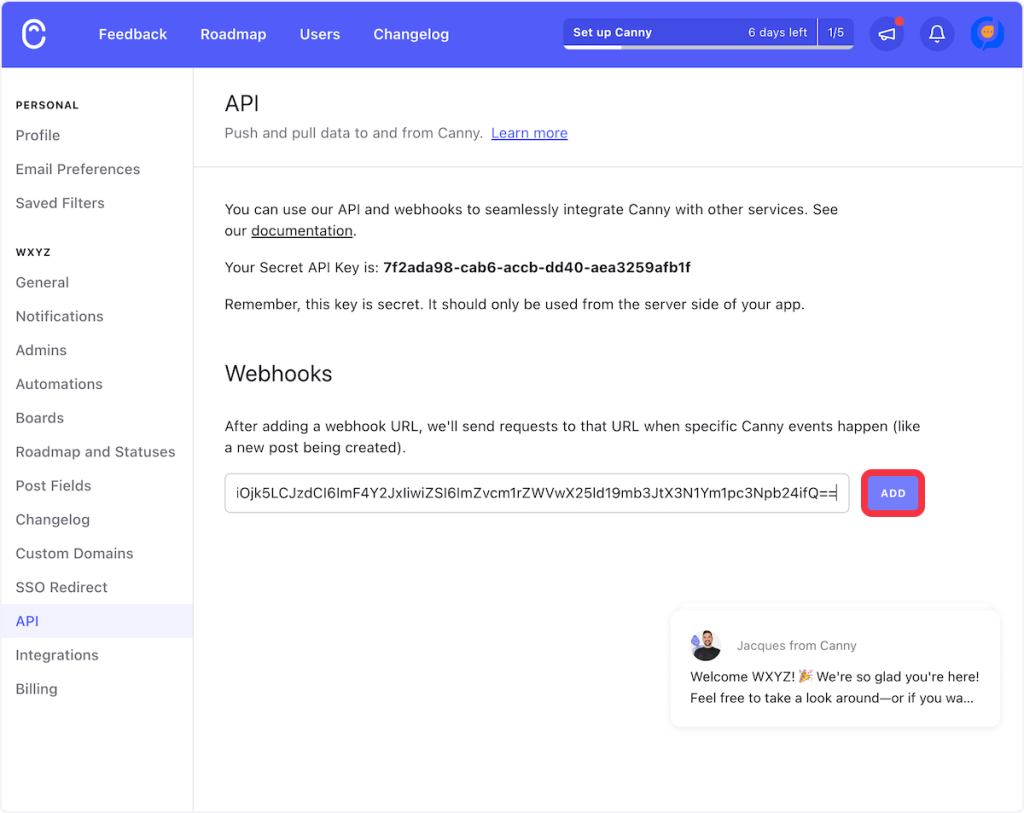The width and height of the screenshot is (1024, 813).
Task: Switch to the Changelog top navigation
Action: tap(411, 34)
